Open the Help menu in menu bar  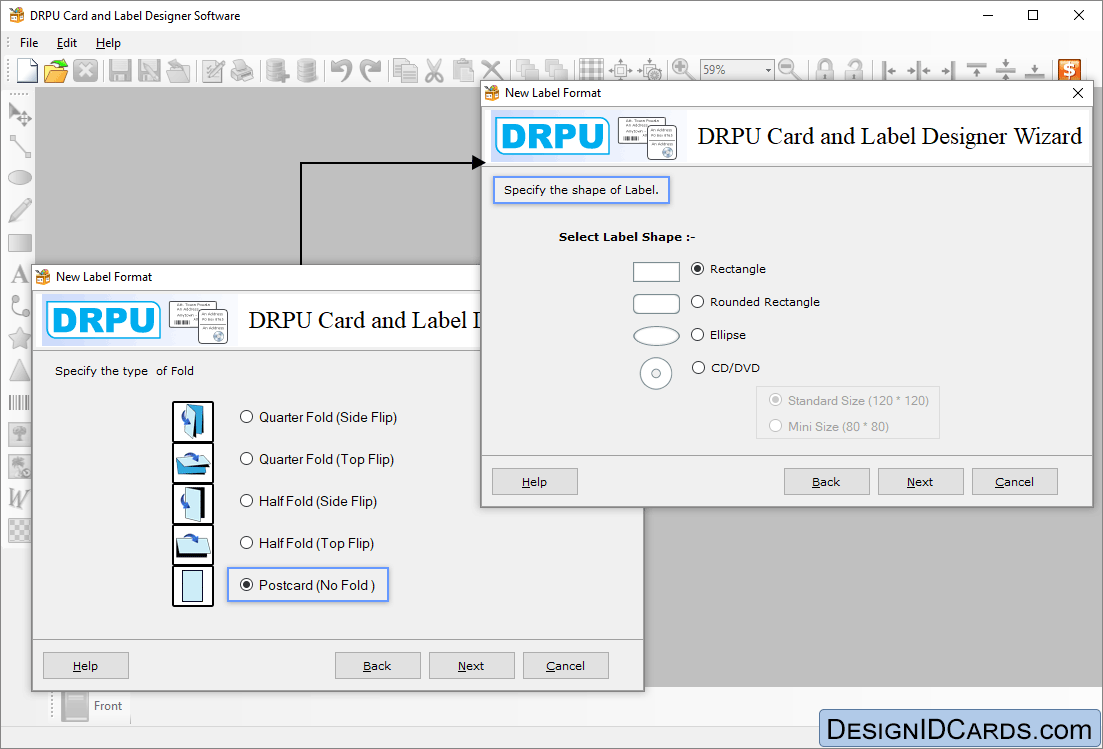click(x=108, y=43)
